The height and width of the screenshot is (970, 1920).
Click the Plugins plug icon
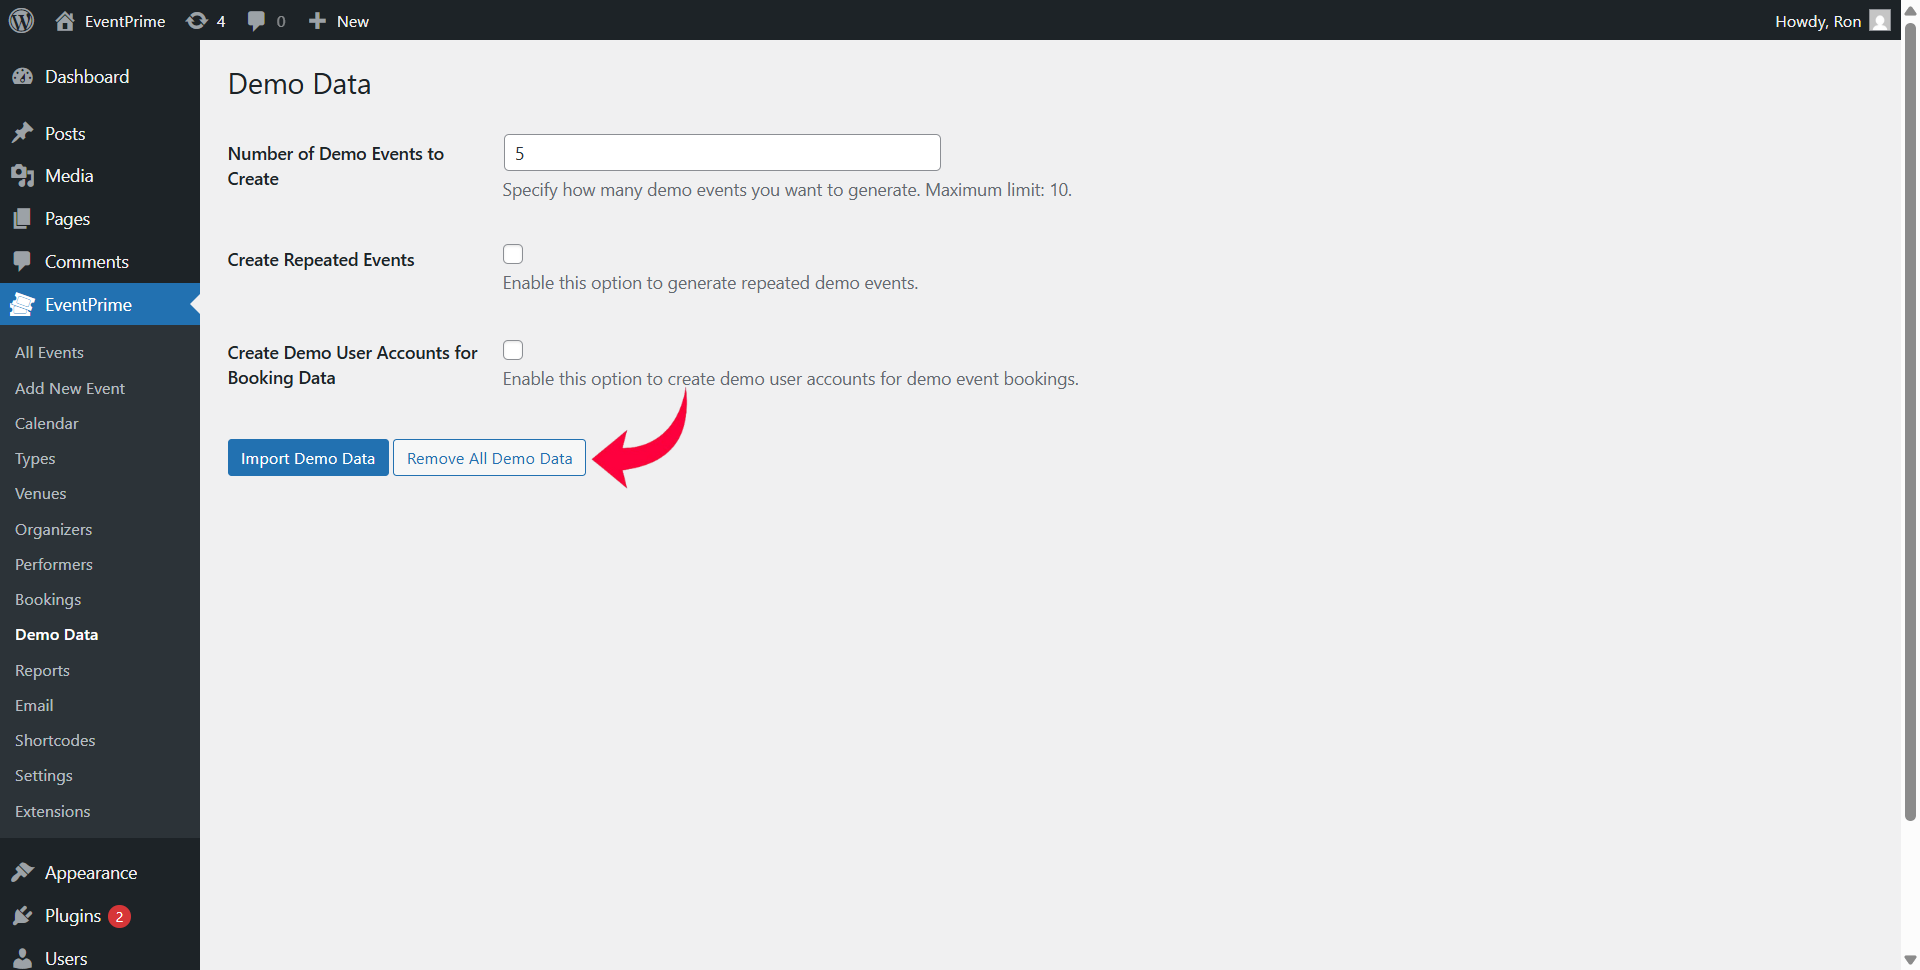pyautogui.click(x=22, y=916)
